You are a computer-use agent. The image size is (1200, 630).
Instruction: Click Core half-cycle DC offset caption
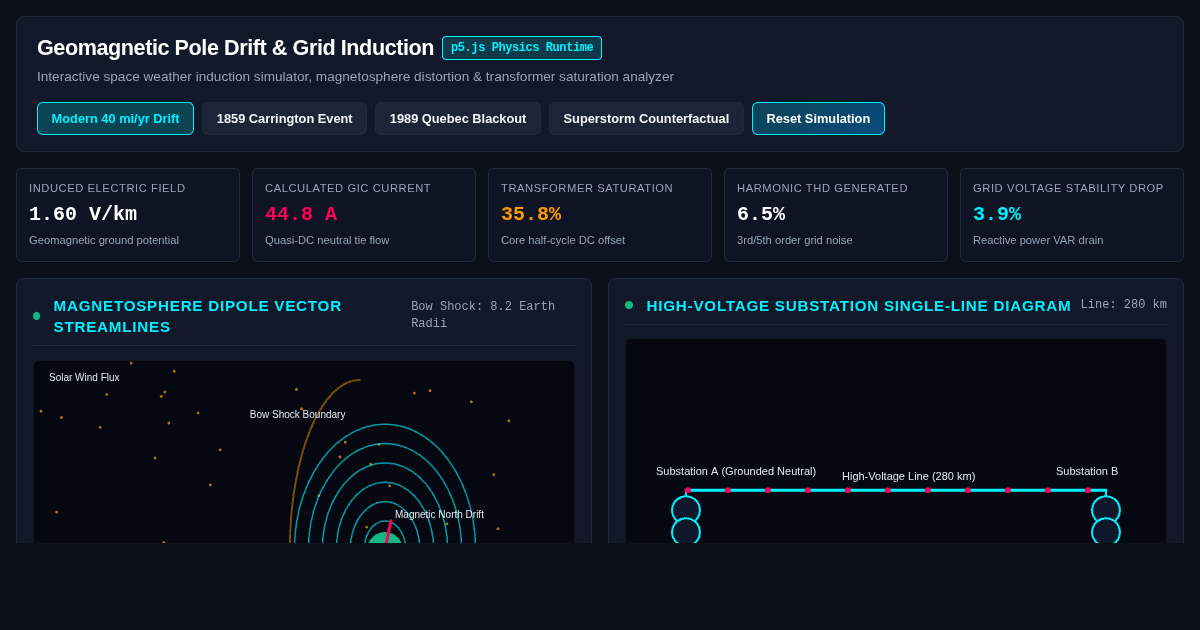point(563,240)
